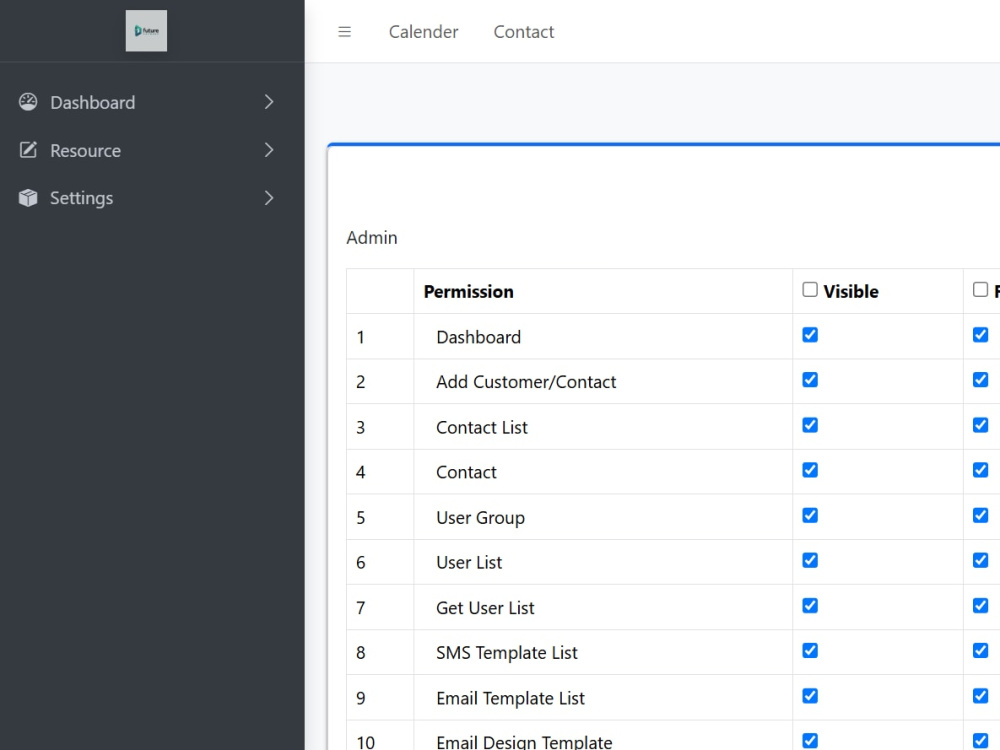Select the User List permission text
This screenshot has width=1000, height=750.
point(469,562)
